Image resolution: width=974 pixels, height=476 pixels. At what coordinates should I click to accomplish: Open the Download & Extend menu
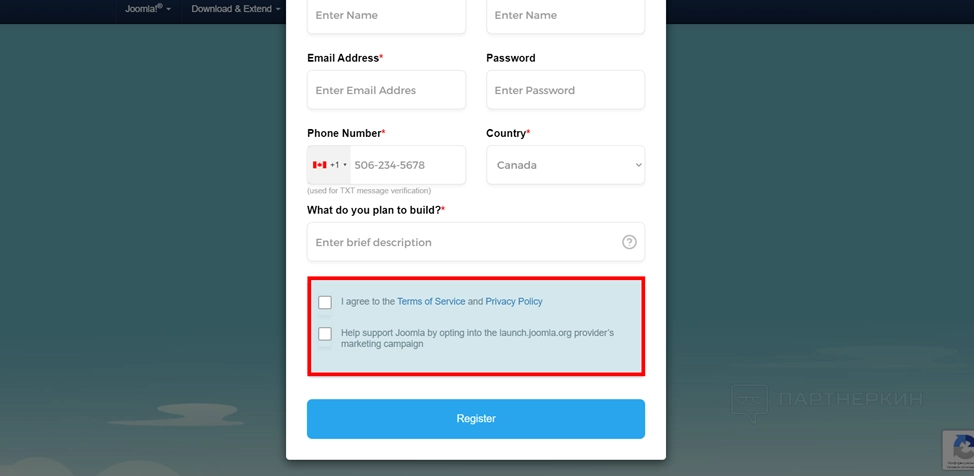pos(236,9)
